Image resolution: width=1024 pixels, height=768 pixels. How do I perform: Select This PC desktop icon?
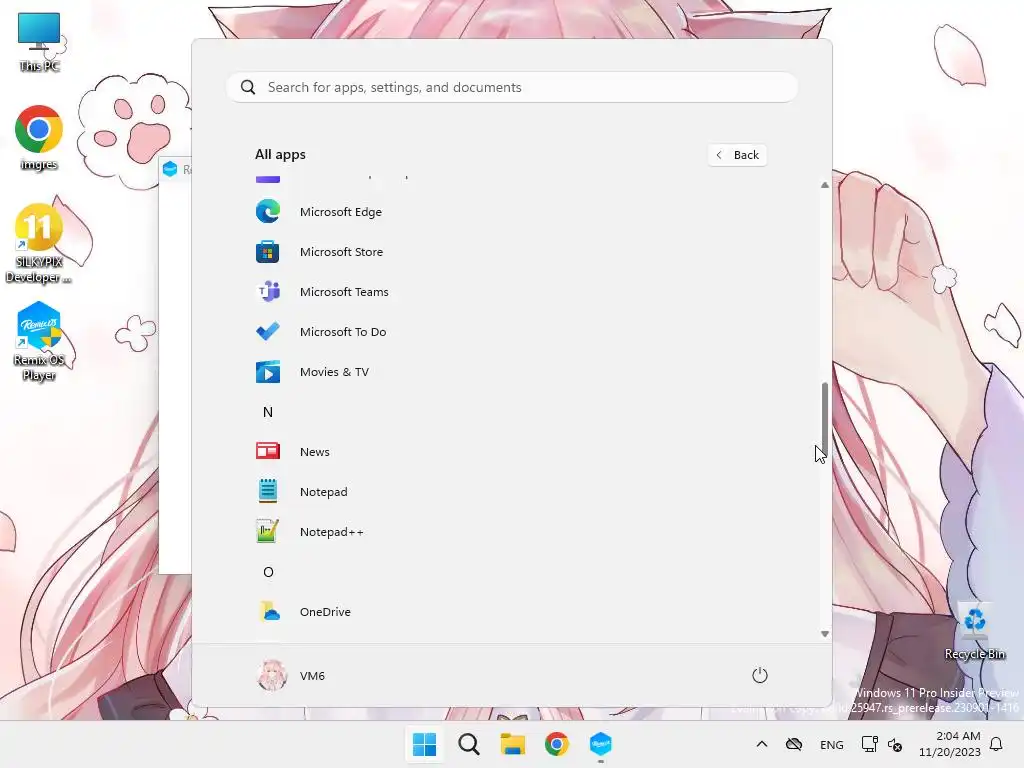pyautogui.click(x=39, y=42)
